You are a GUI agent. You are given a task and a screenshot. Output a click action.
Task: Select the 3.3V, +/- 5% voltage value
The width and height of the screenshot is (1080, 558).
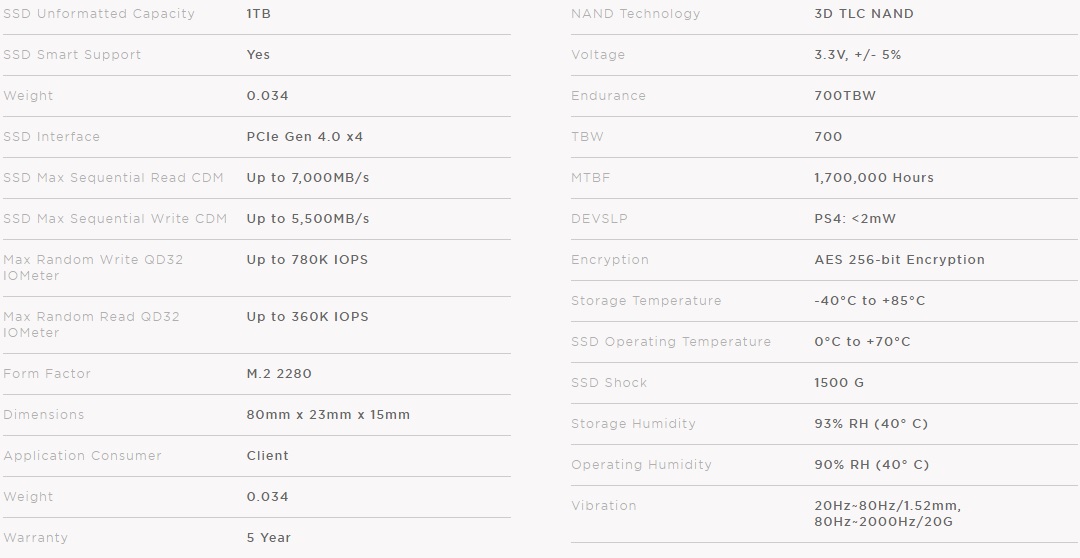click(858, 55)
